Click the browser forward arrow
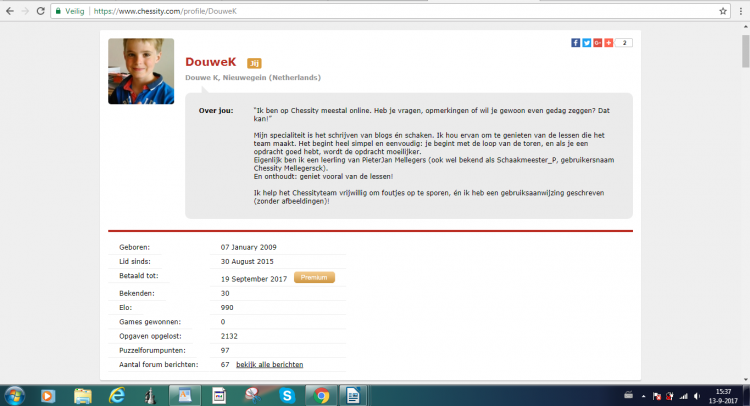Image resolution: width=750 pixels, height=406 pixels. [x=25, y=11]
